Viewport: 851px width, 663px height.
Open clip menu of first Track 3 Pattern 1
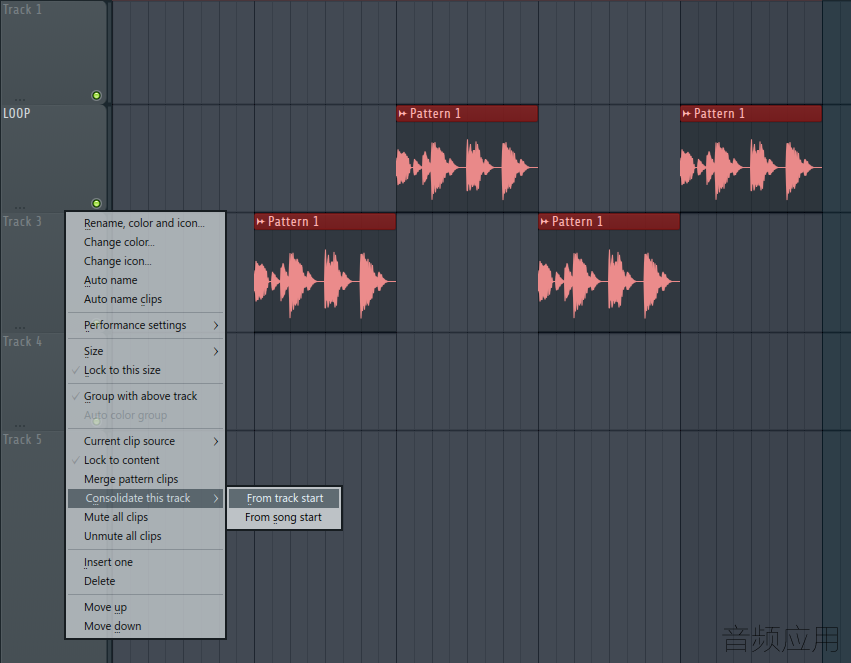coord(261,221)
